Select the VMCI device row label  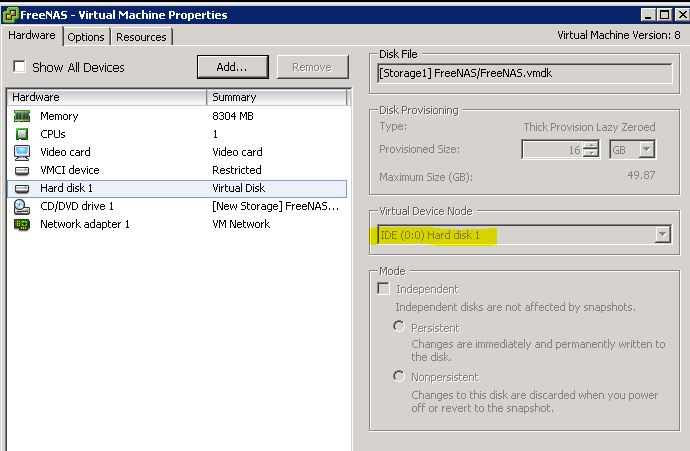coord(70,170)
